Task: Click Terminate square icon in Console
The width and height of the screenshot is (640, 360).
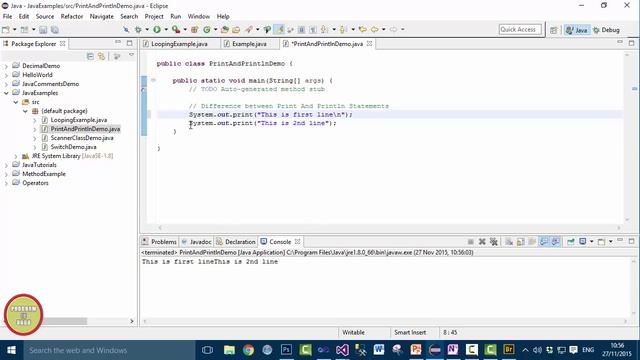Action: point(471,242)
